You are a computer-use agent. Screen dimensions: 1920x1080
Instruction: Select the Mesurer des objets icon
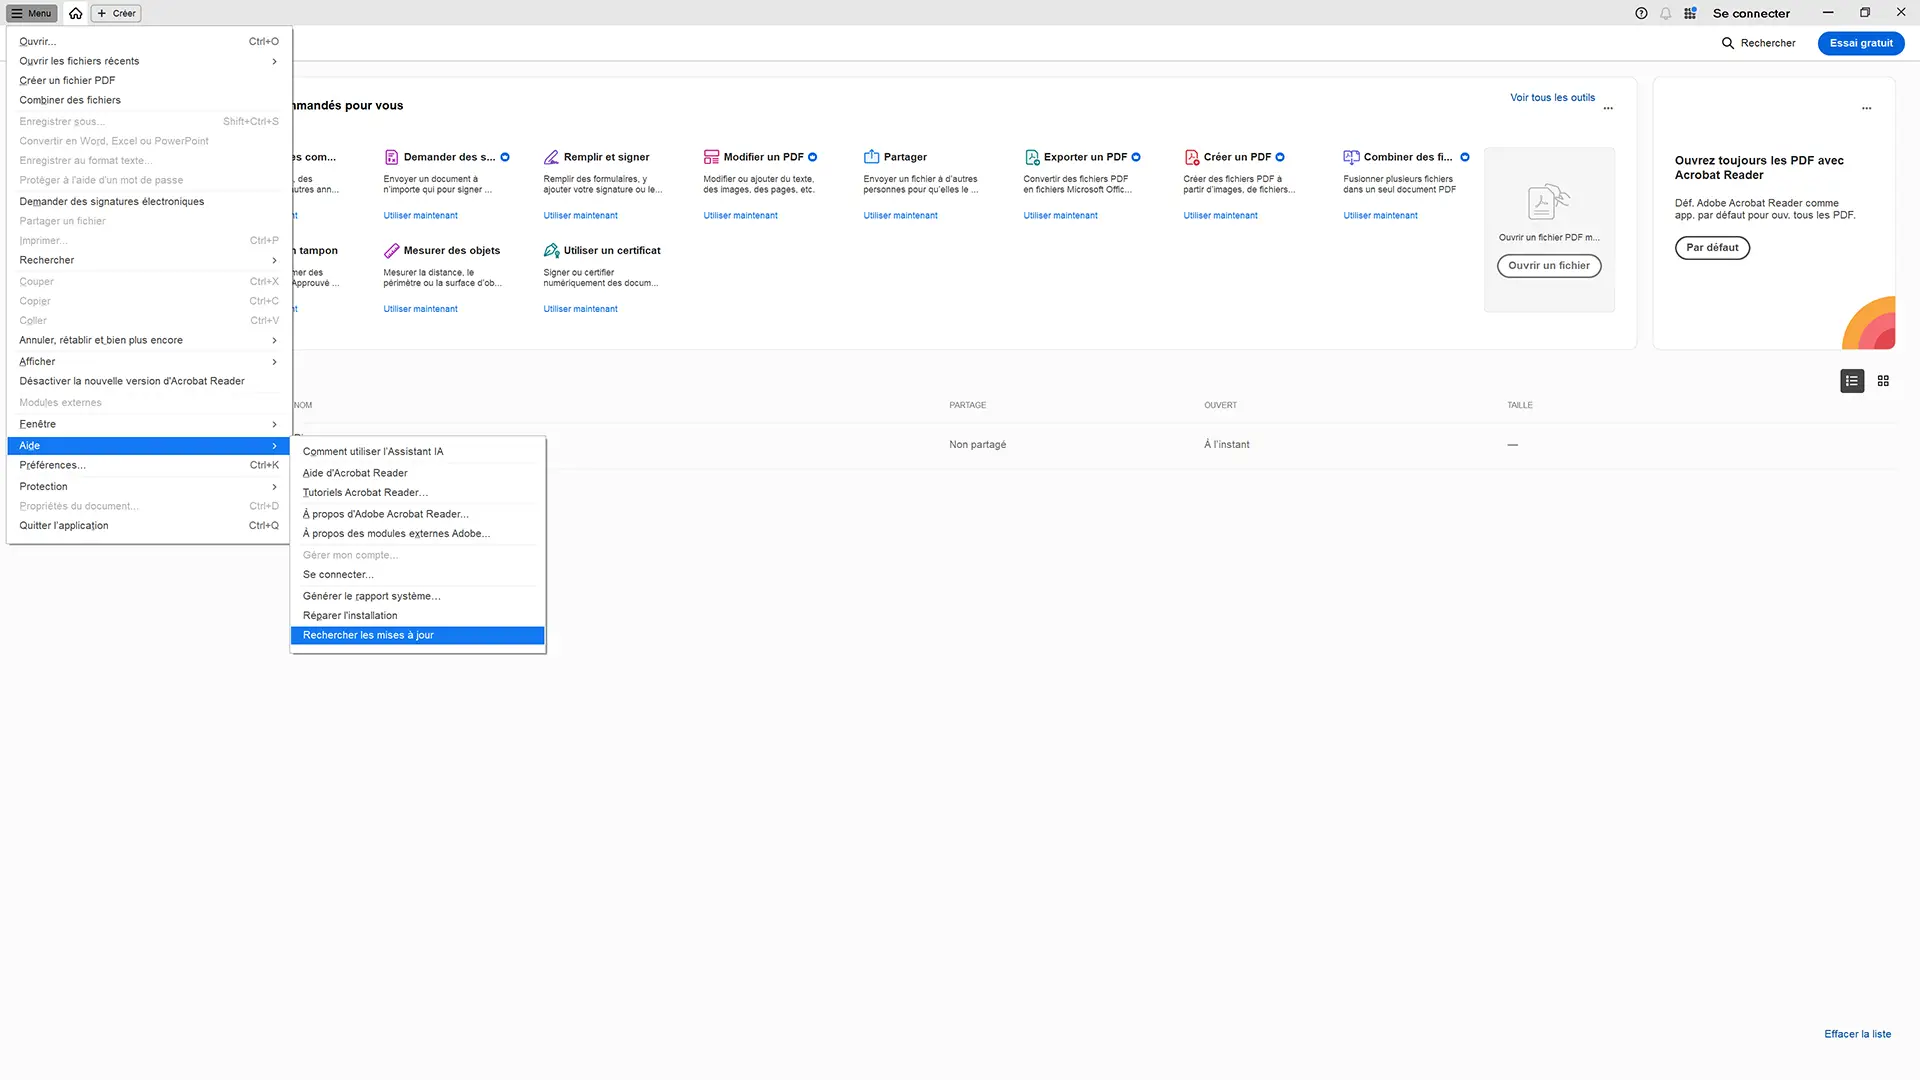[391, 251]
